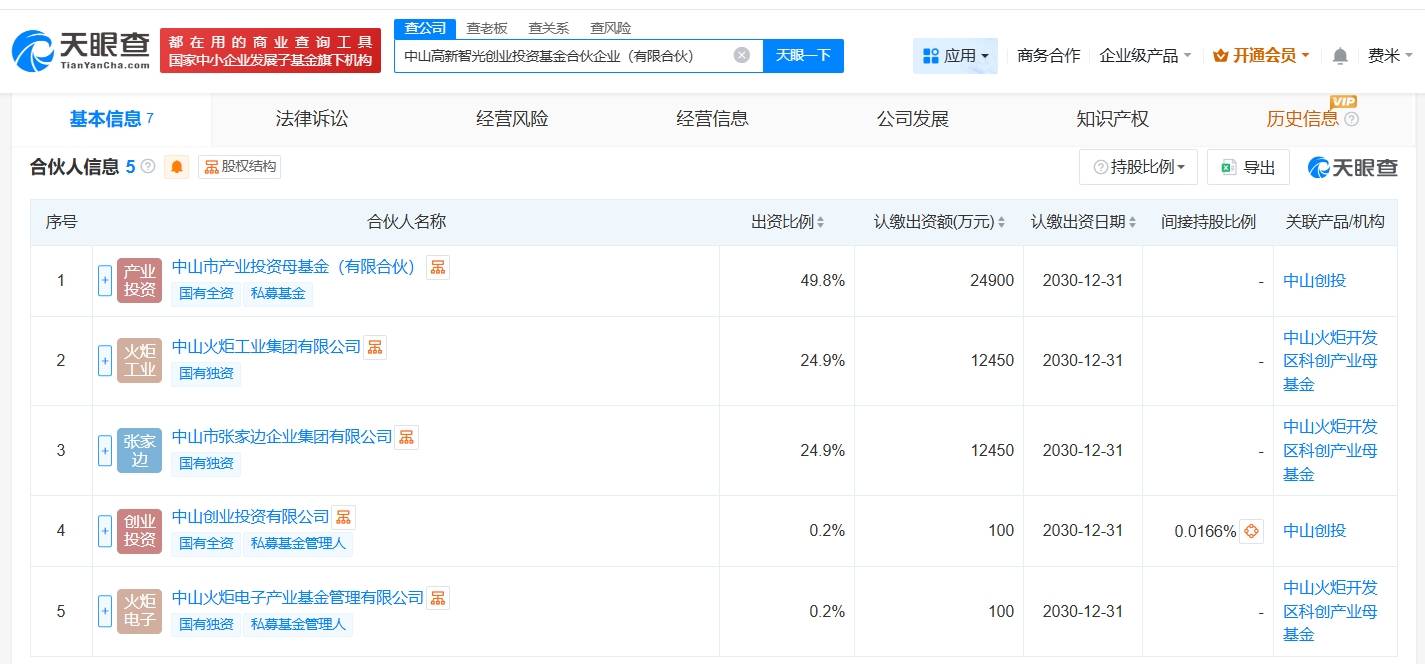The width and height of the screenshot is (1425, 664).
Task: Switch to the 知识产权 tab
Action: click(x=1112, y=119)
